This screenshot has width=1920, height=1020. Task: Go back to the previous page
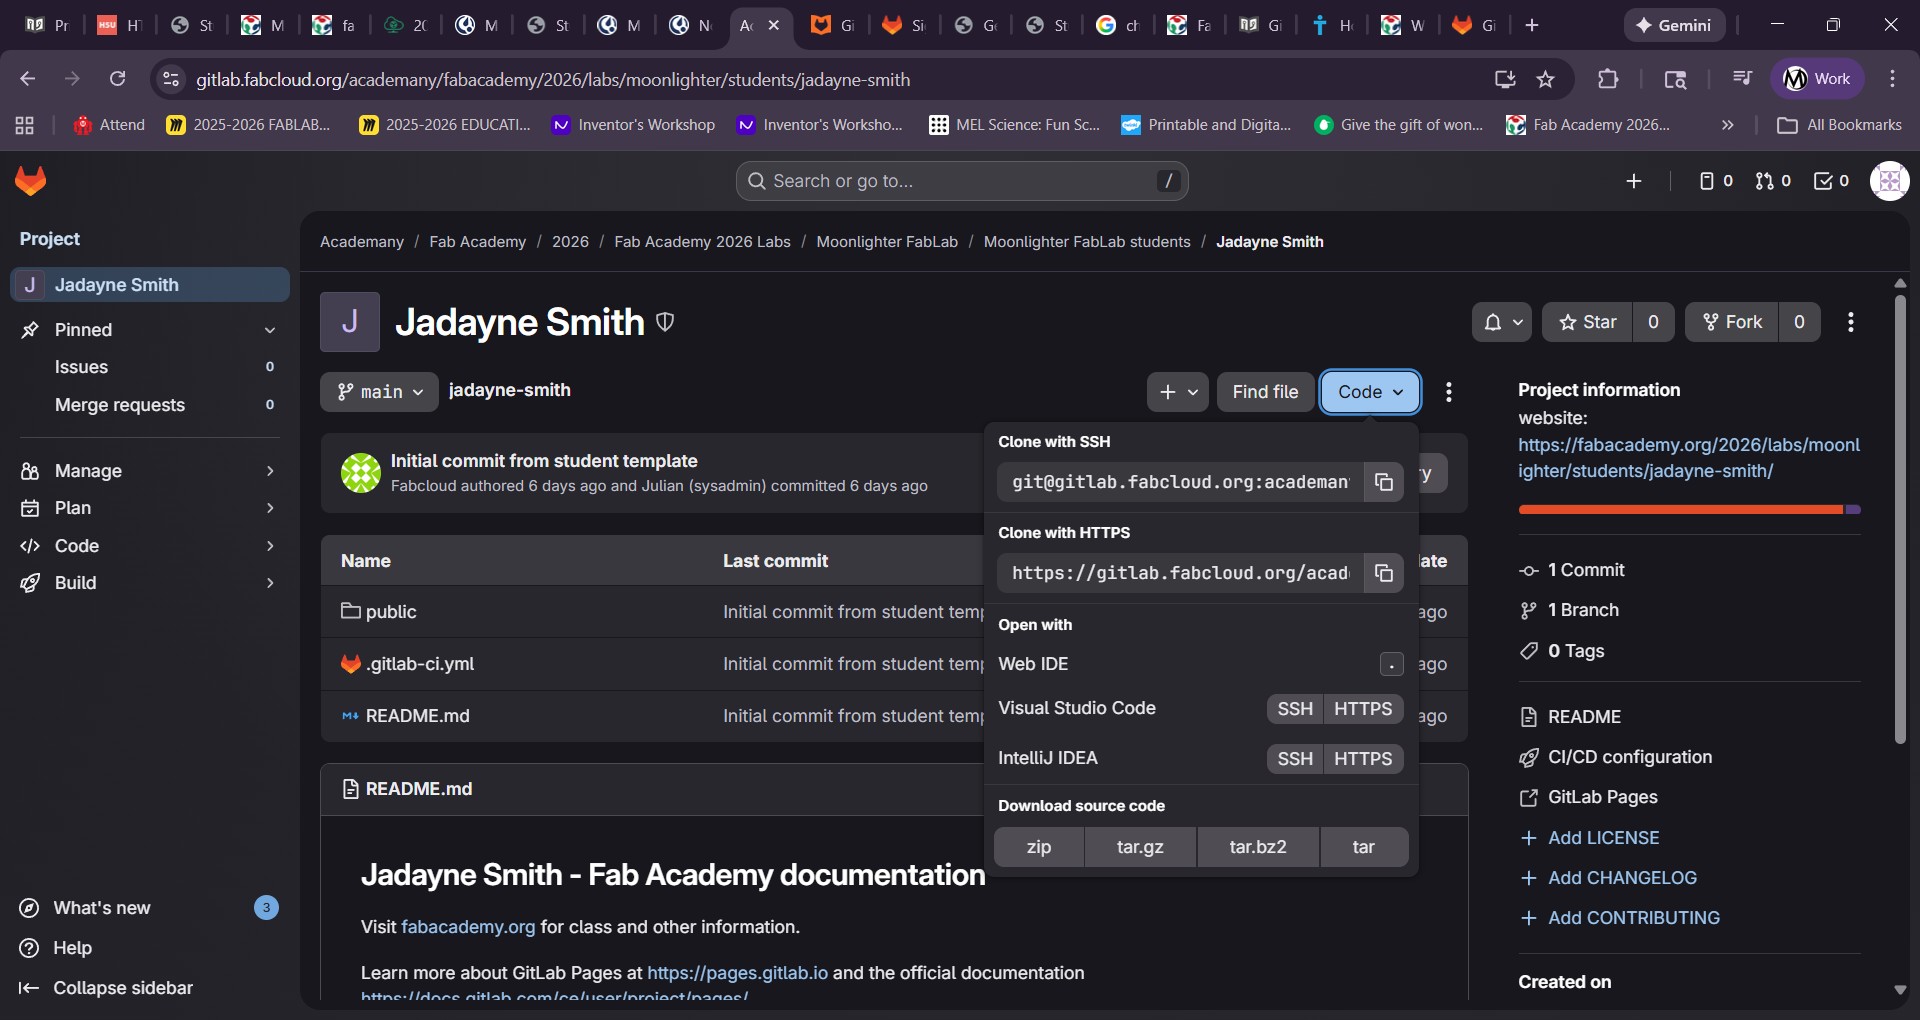coord(28,79)
